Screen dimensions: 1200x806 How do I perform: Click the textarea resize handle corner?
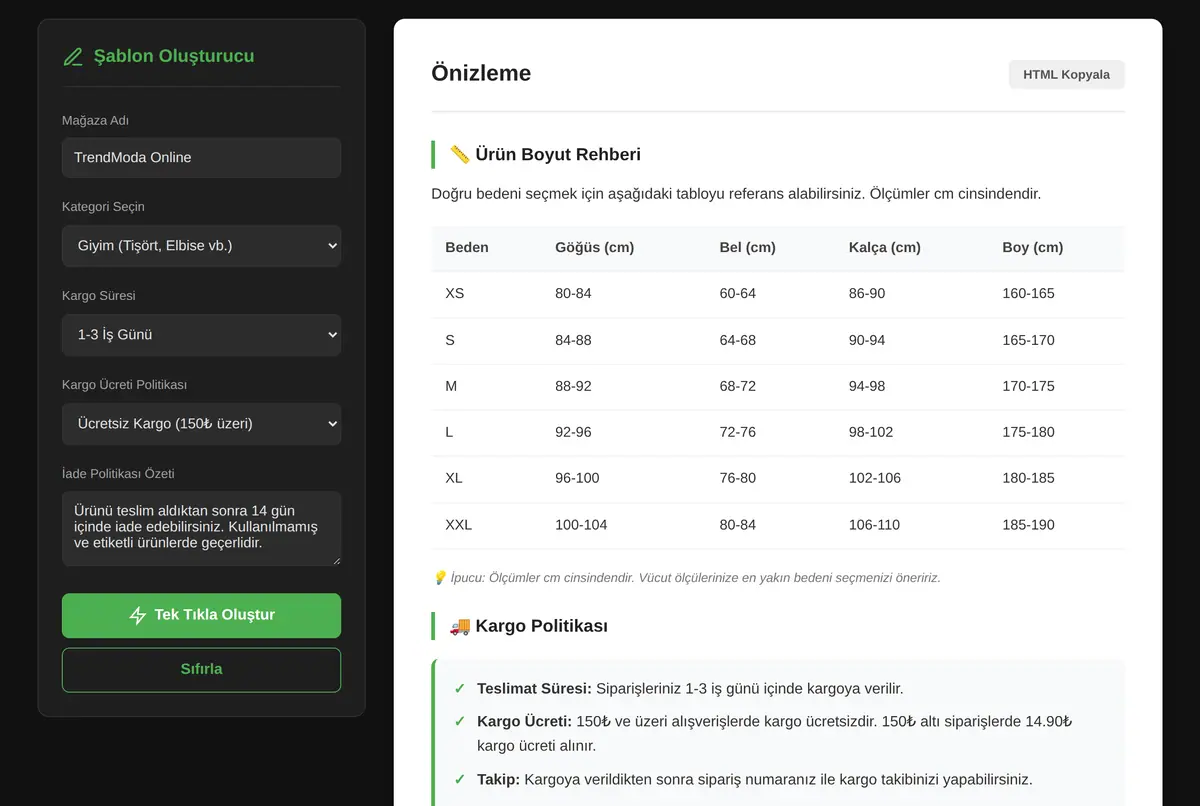pos(335,560)
